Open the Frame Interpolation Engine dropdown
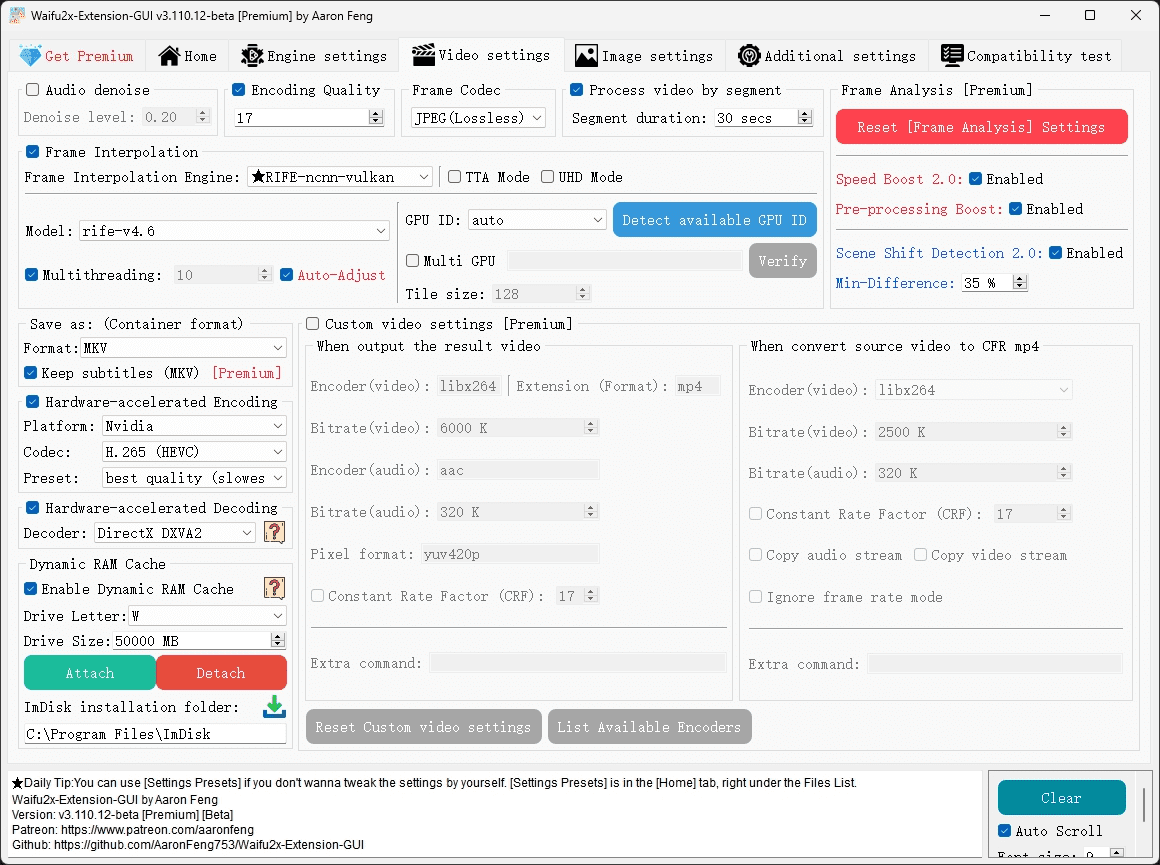Viewport: 1160px width, 865px height. (340, 177)
